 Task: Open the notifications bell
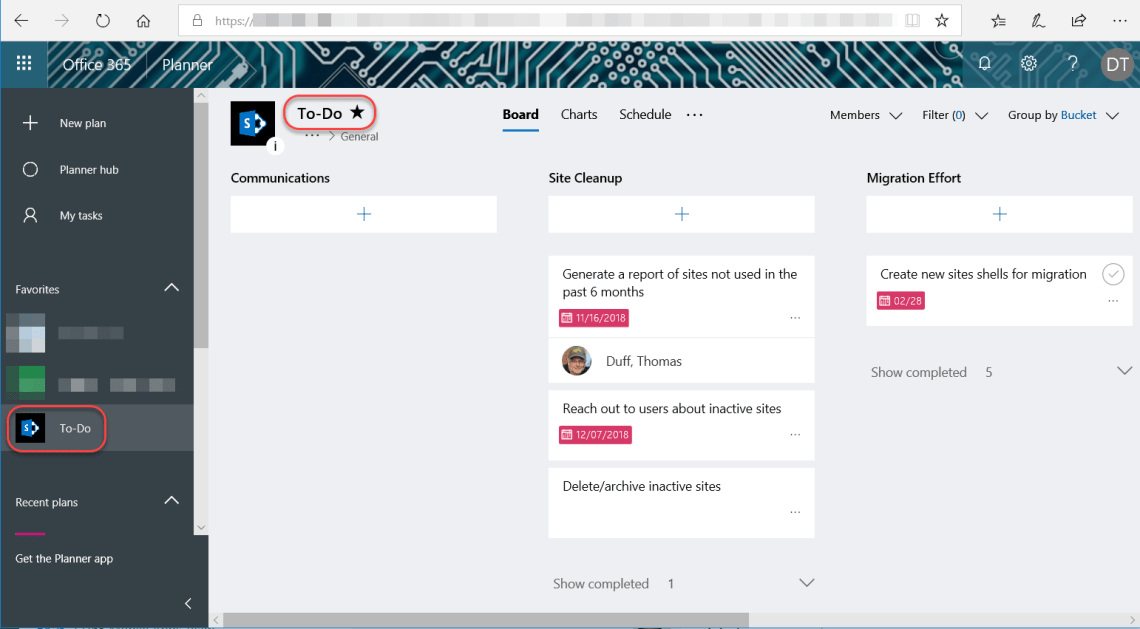[984, 63]
